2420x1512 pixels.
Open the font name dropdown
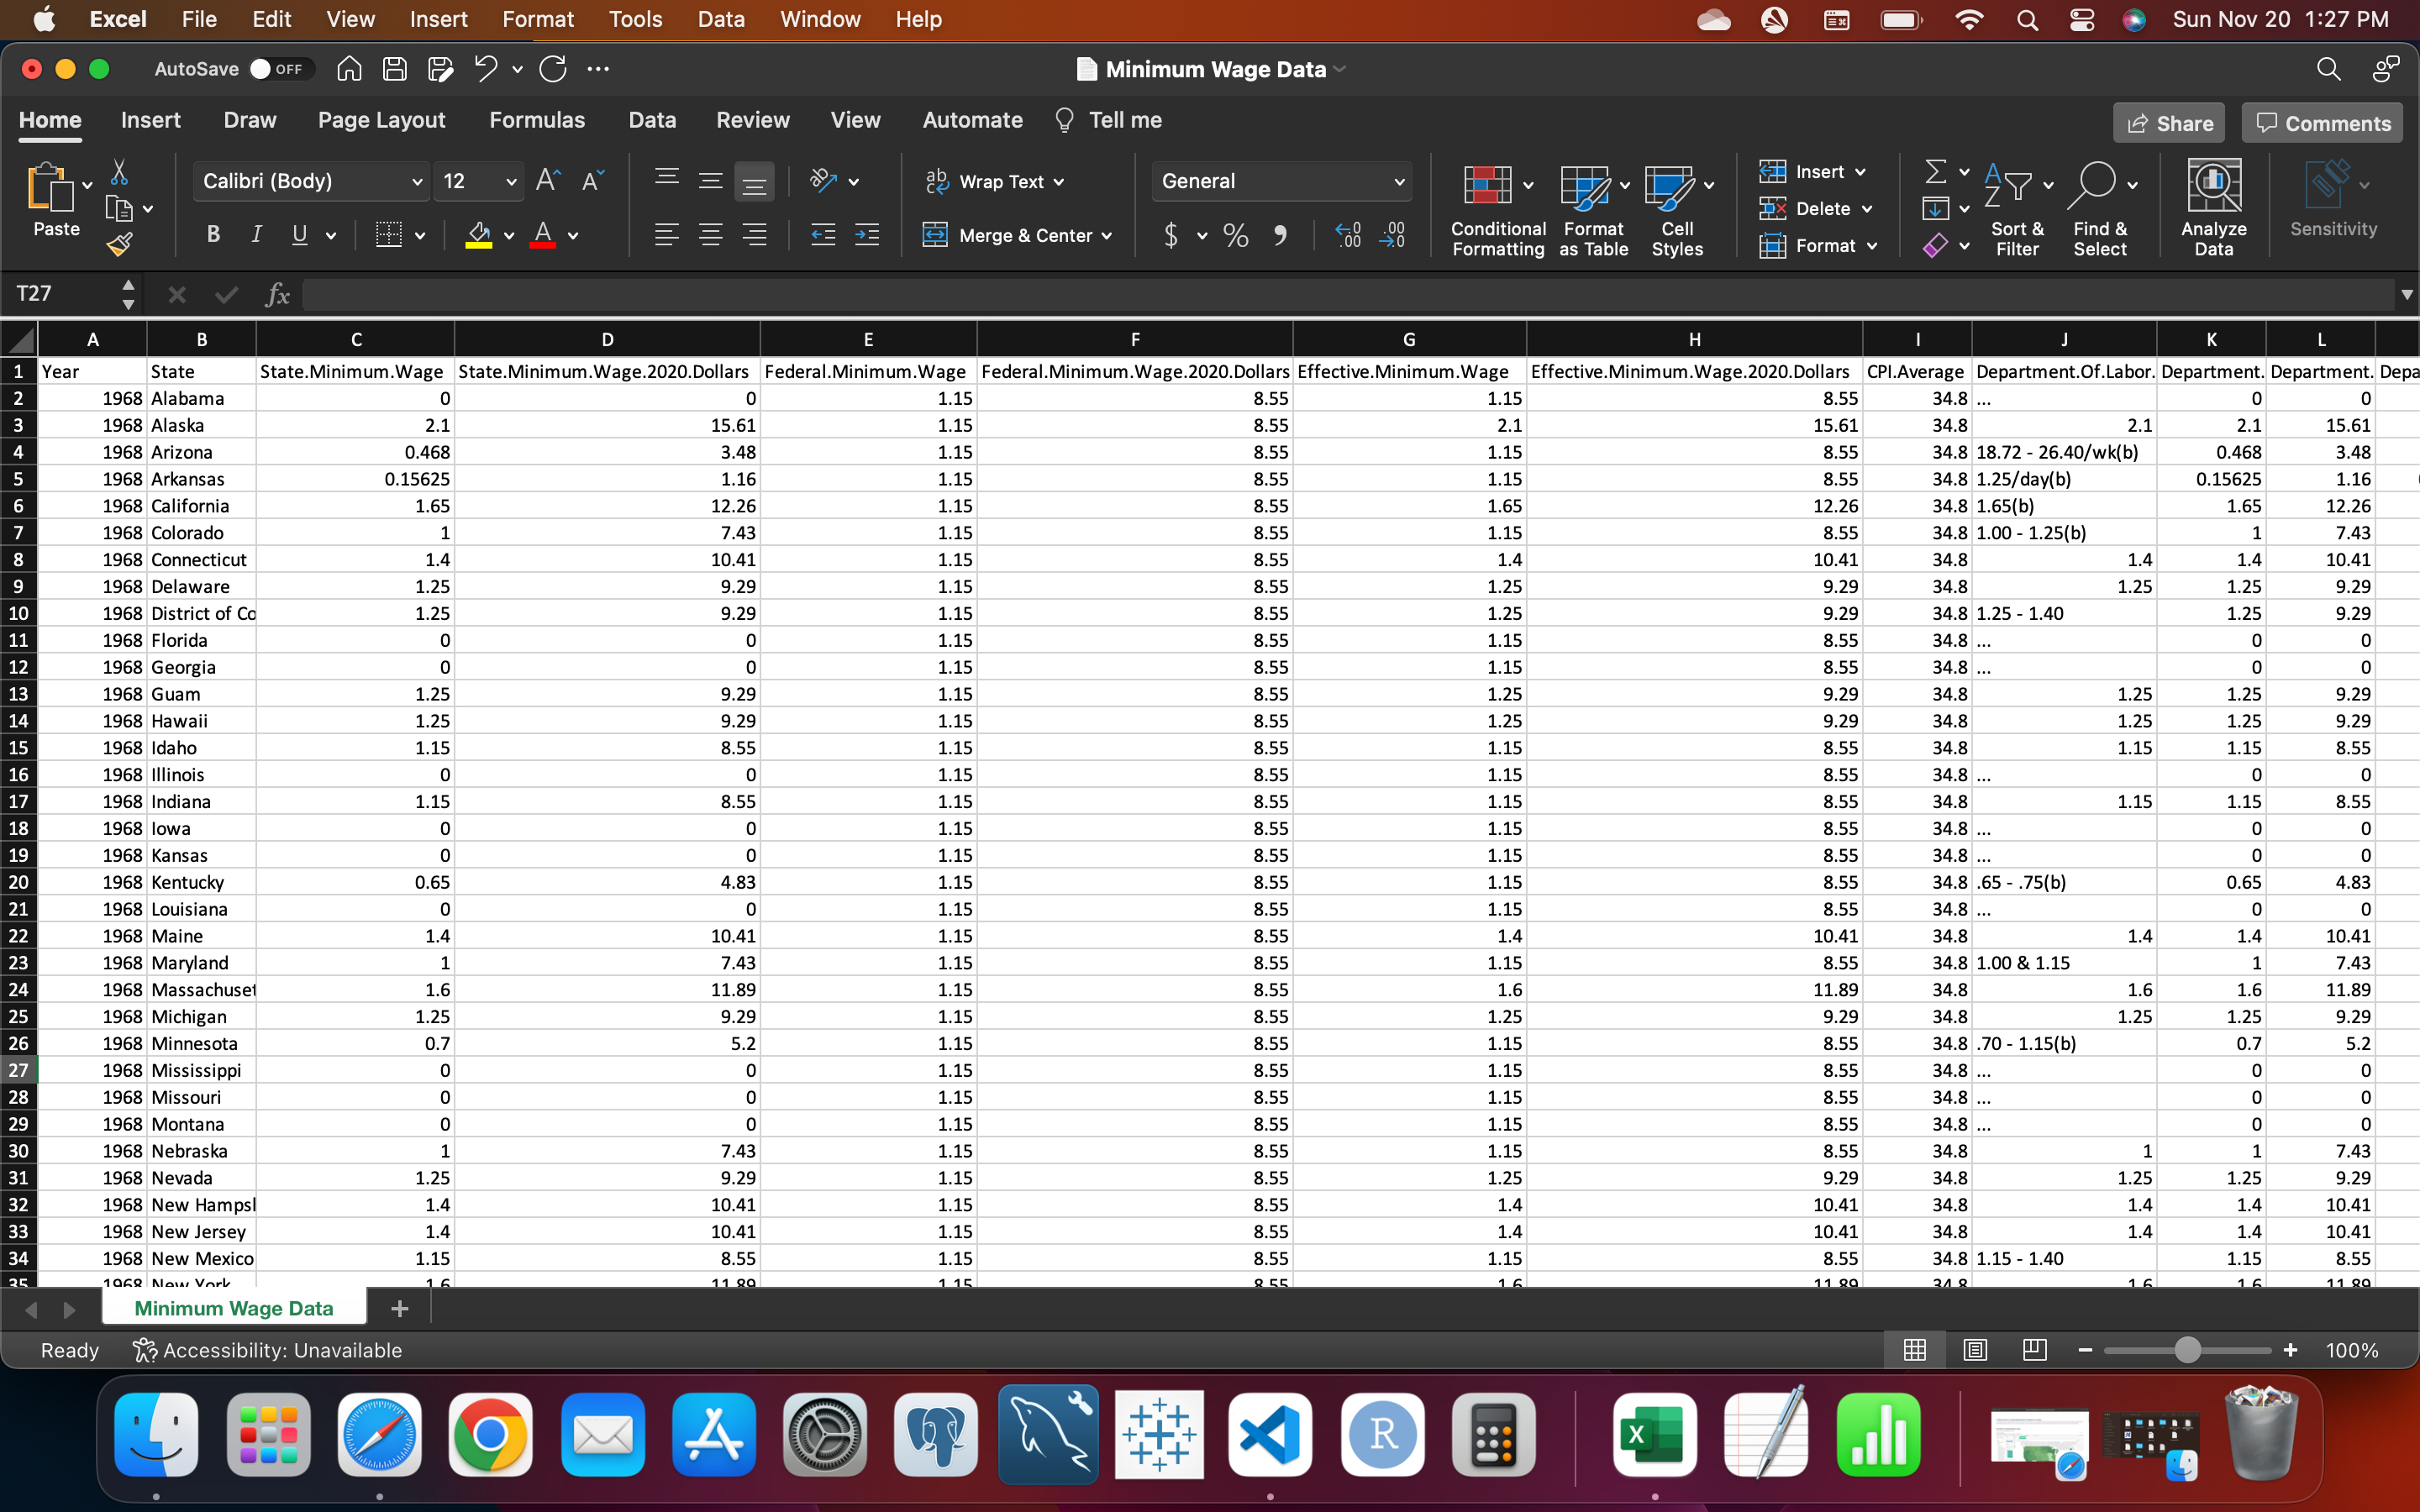point(310,181)
